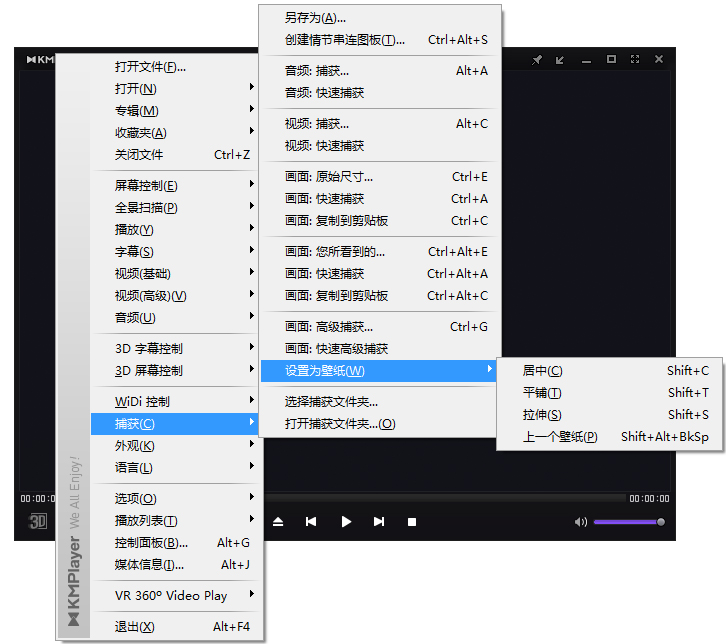726x644 pixels.
Task: Expand the 专辑(M) submenu
Action: pyautogui.click(x=174, y=111)
